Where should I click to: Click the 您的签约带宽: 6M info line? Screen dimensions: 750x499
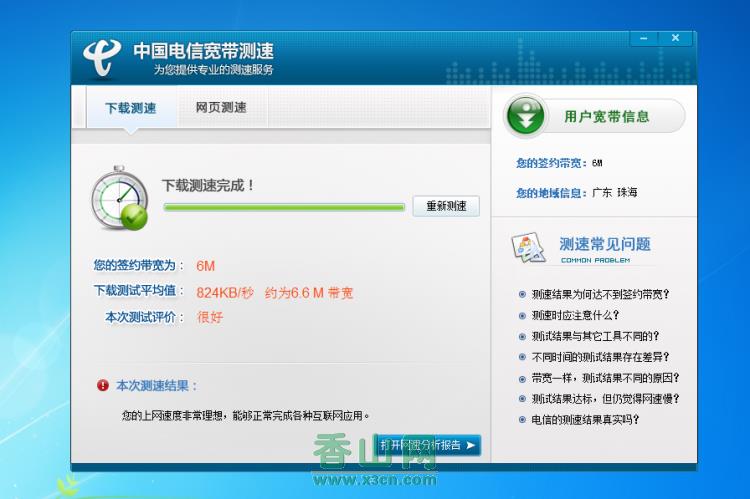tap(559, 163)
